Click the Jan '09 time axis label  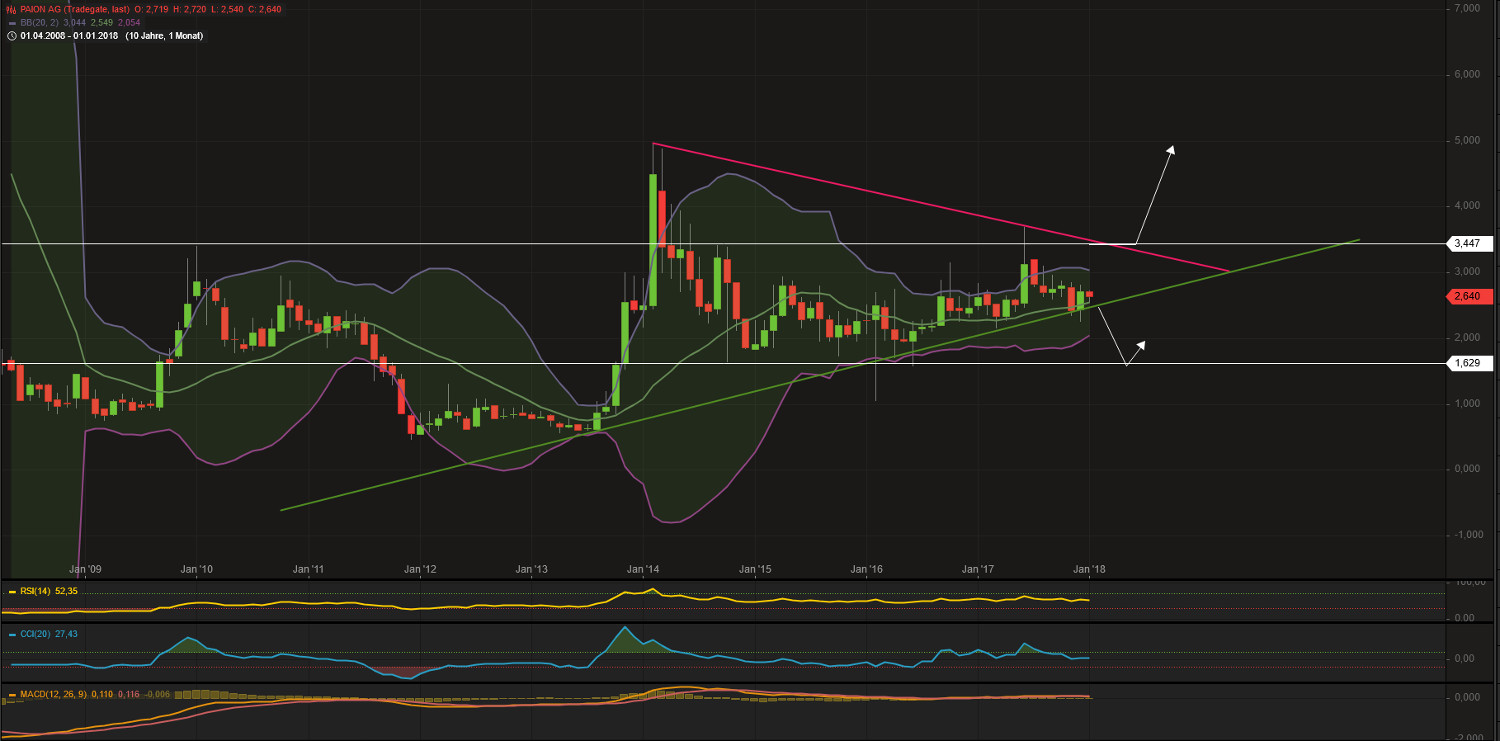point(86,569)
